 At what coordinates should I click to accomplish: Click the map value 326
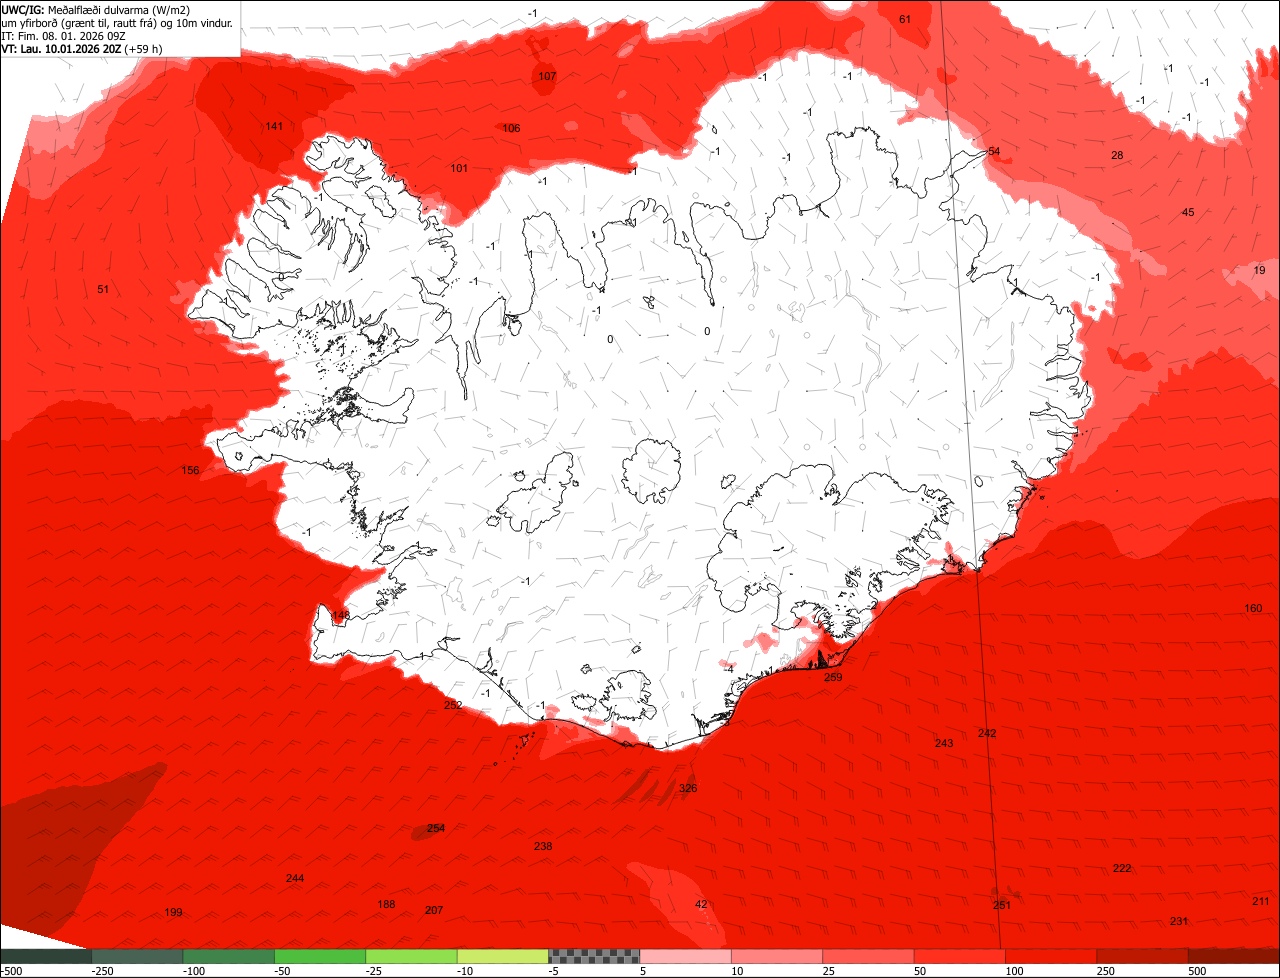[688, 788]
